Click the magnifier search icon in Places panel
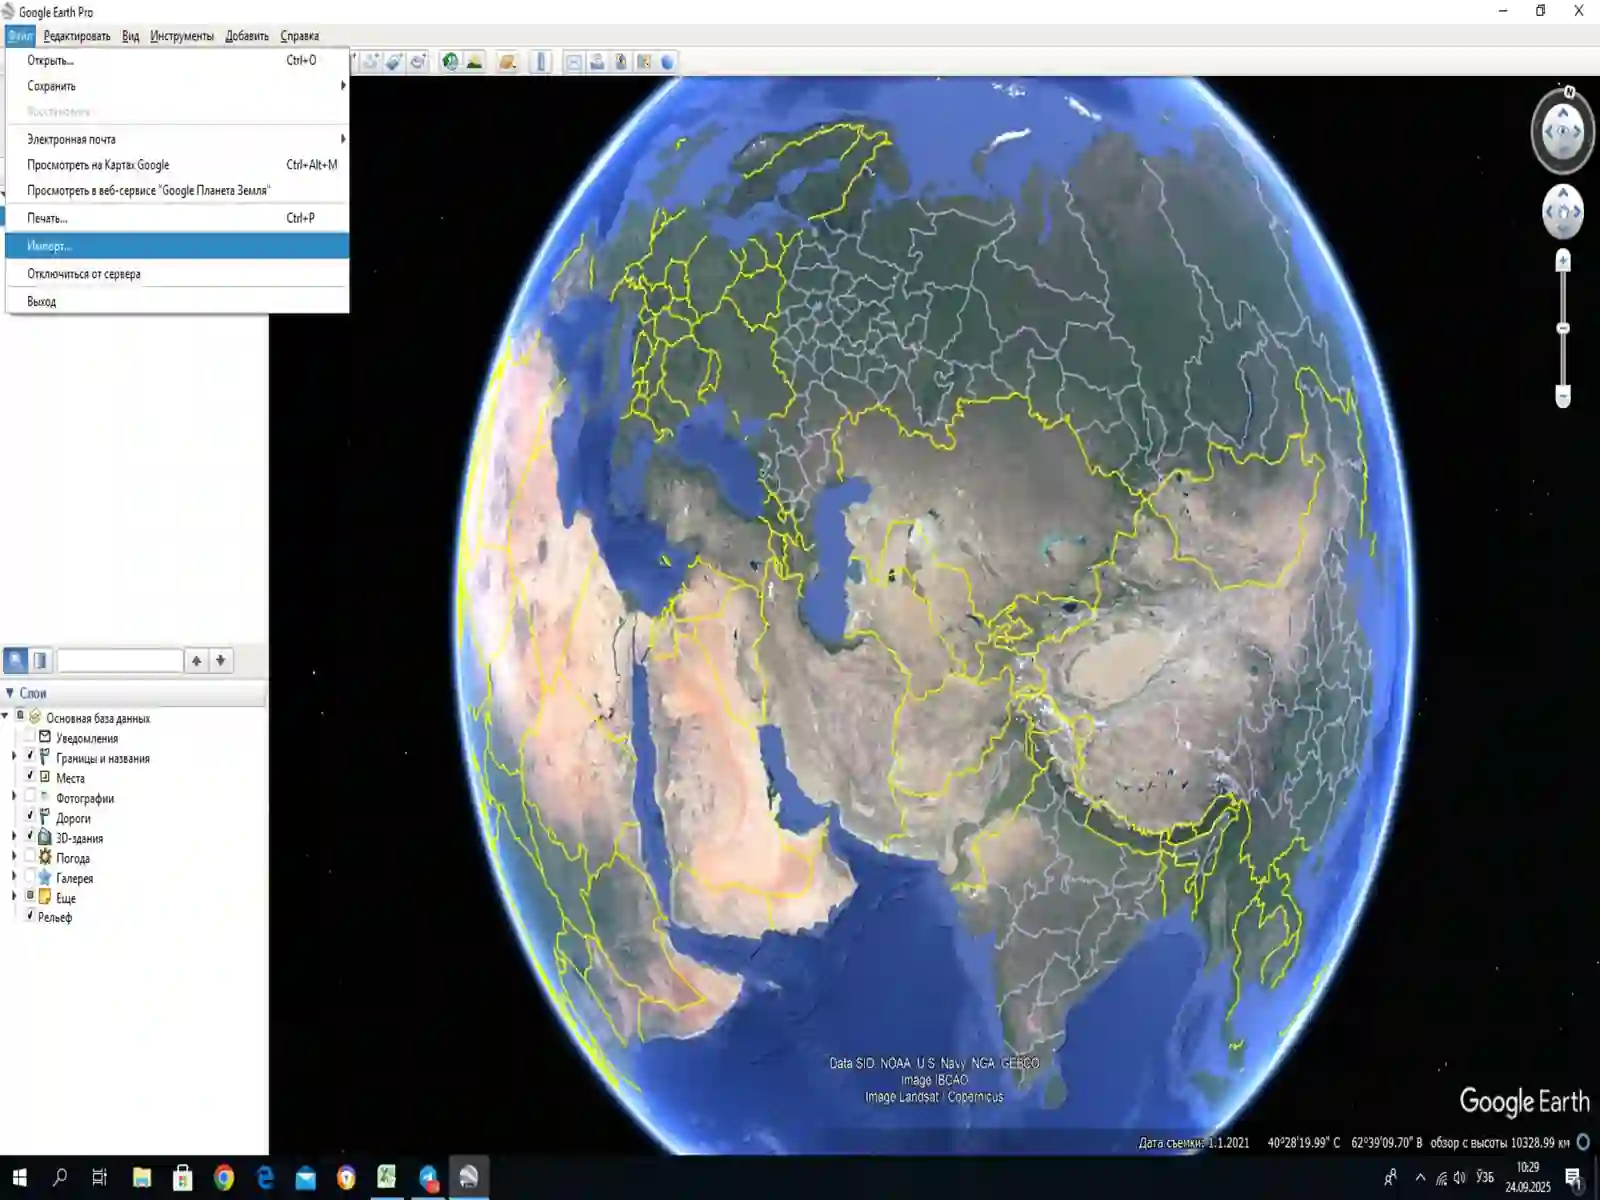1600x1200 pixels. (x=16, y=660)
